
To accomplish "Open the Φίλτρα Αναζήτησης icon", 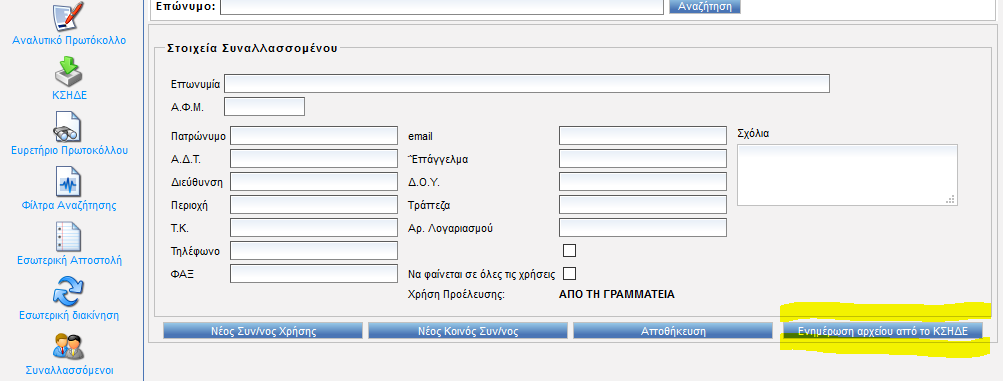I will tap(68, 182).
